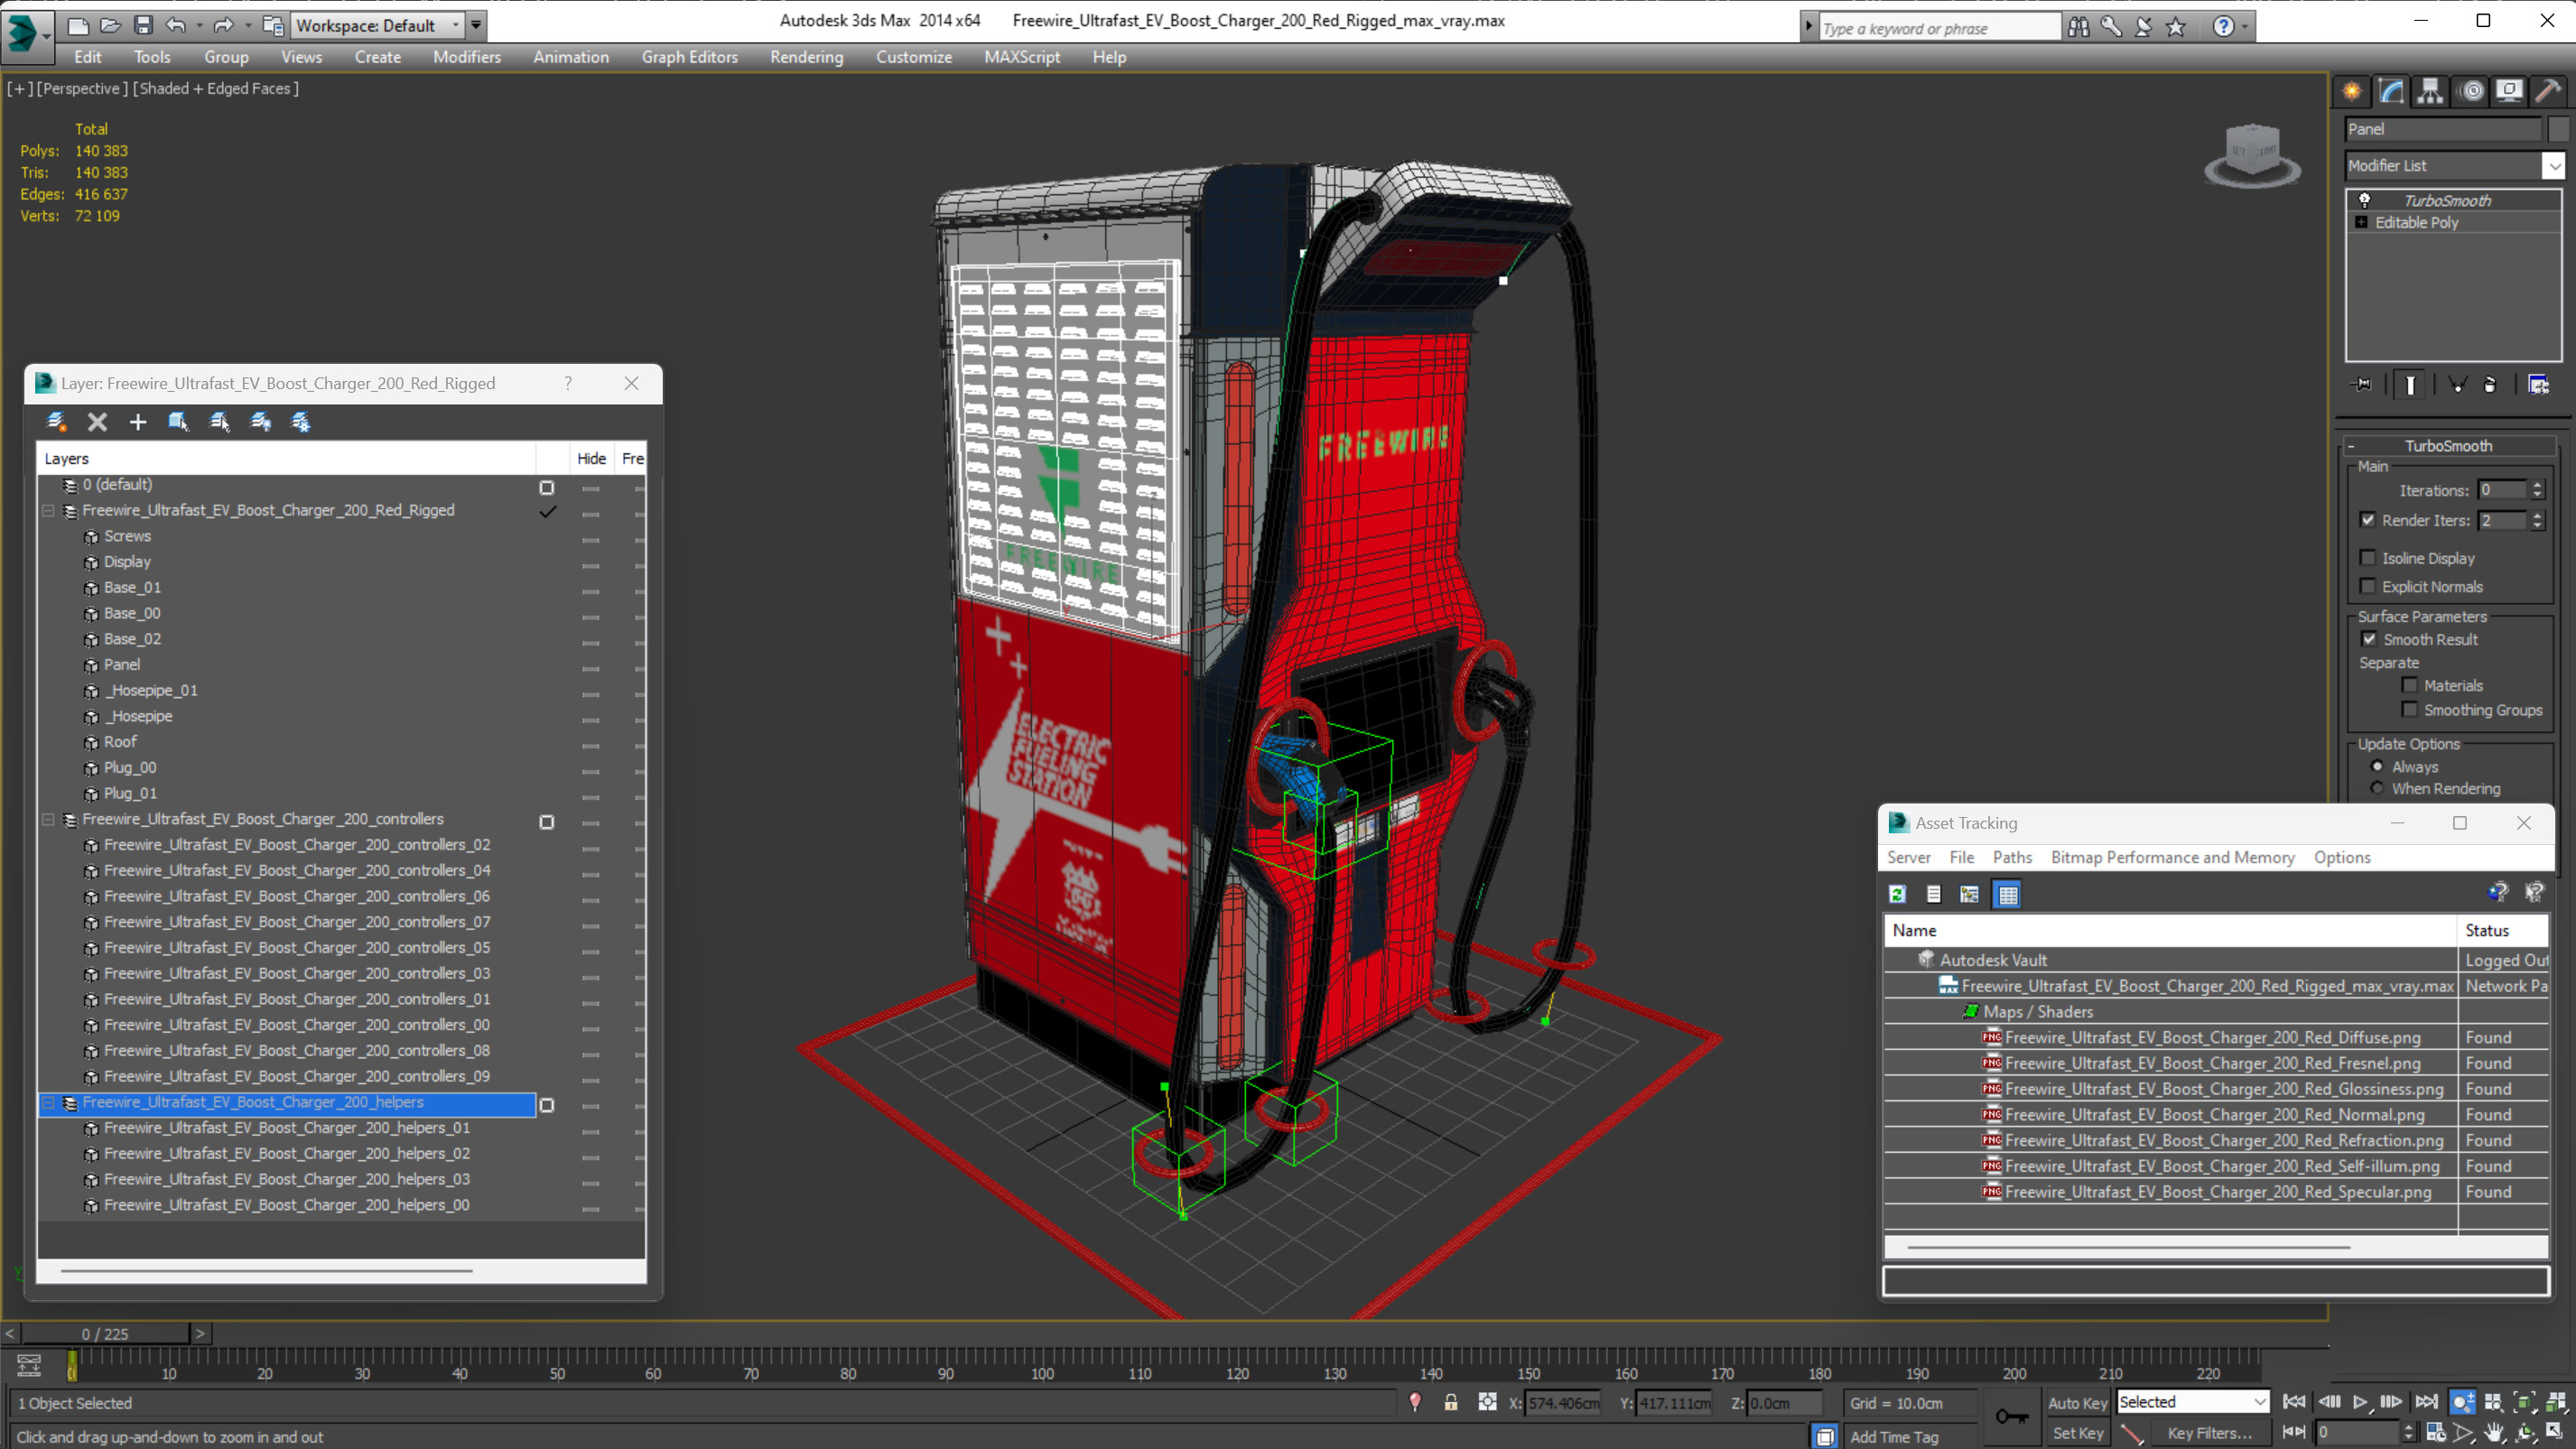Toggle the TurboSmooth modifier lightbulb
Viewport: 2576px width, 1449px height.
tap(2364, 200)
